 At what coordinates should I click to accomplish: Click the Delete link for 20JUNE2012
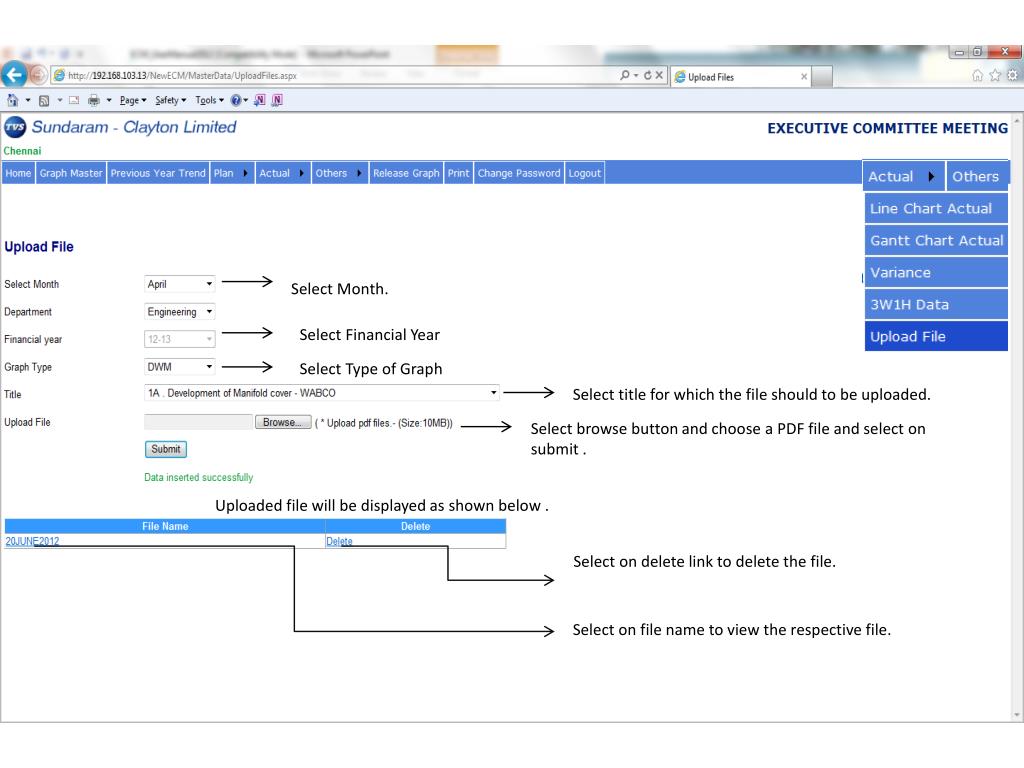(339, 541)
